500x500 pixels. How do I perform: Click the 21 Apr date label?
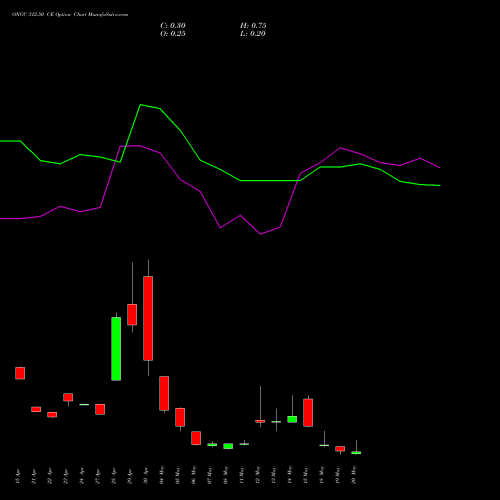(34, 476)
